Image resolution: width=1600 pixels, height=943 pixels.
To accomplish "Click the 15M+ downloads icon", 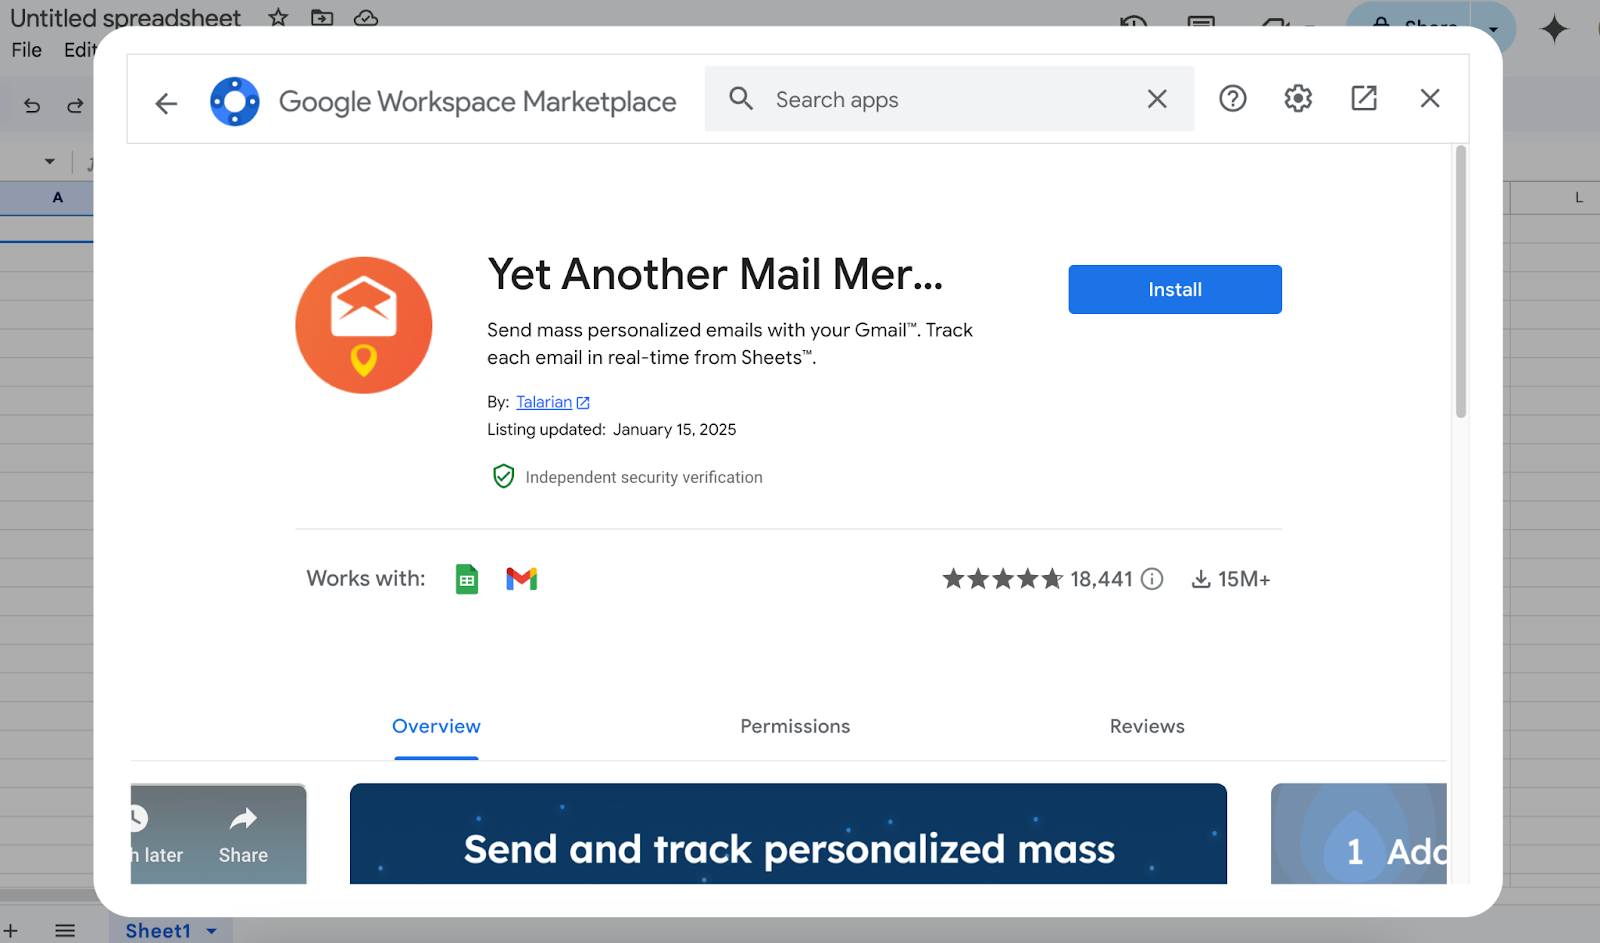I will tap(1201, 579).
